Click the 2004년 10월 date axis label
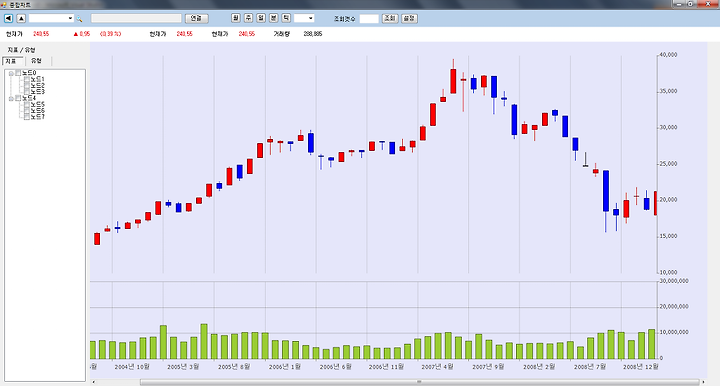The image size is (720, 386). [x=132, y=367]
